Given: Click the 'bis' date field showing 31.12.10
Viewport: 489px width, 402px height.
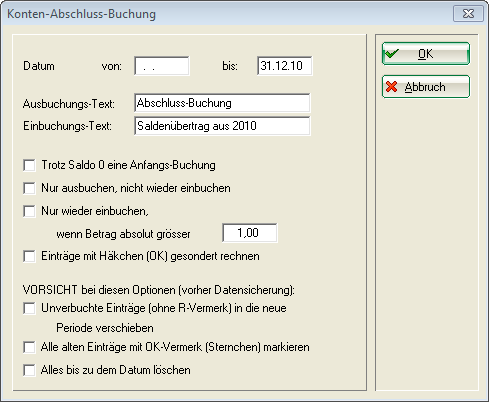Looking at the screenshot, I should click(x=285, y=66).
